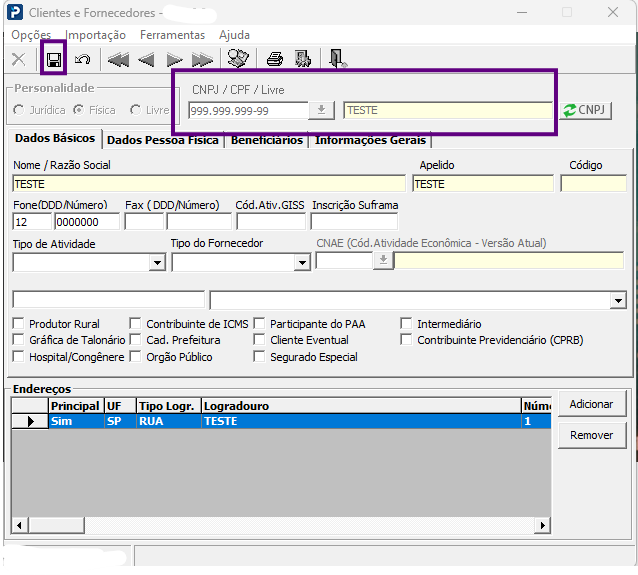The image size is (638, 575).
Task: Go to the next record
Action: click(x=175, y=60)
